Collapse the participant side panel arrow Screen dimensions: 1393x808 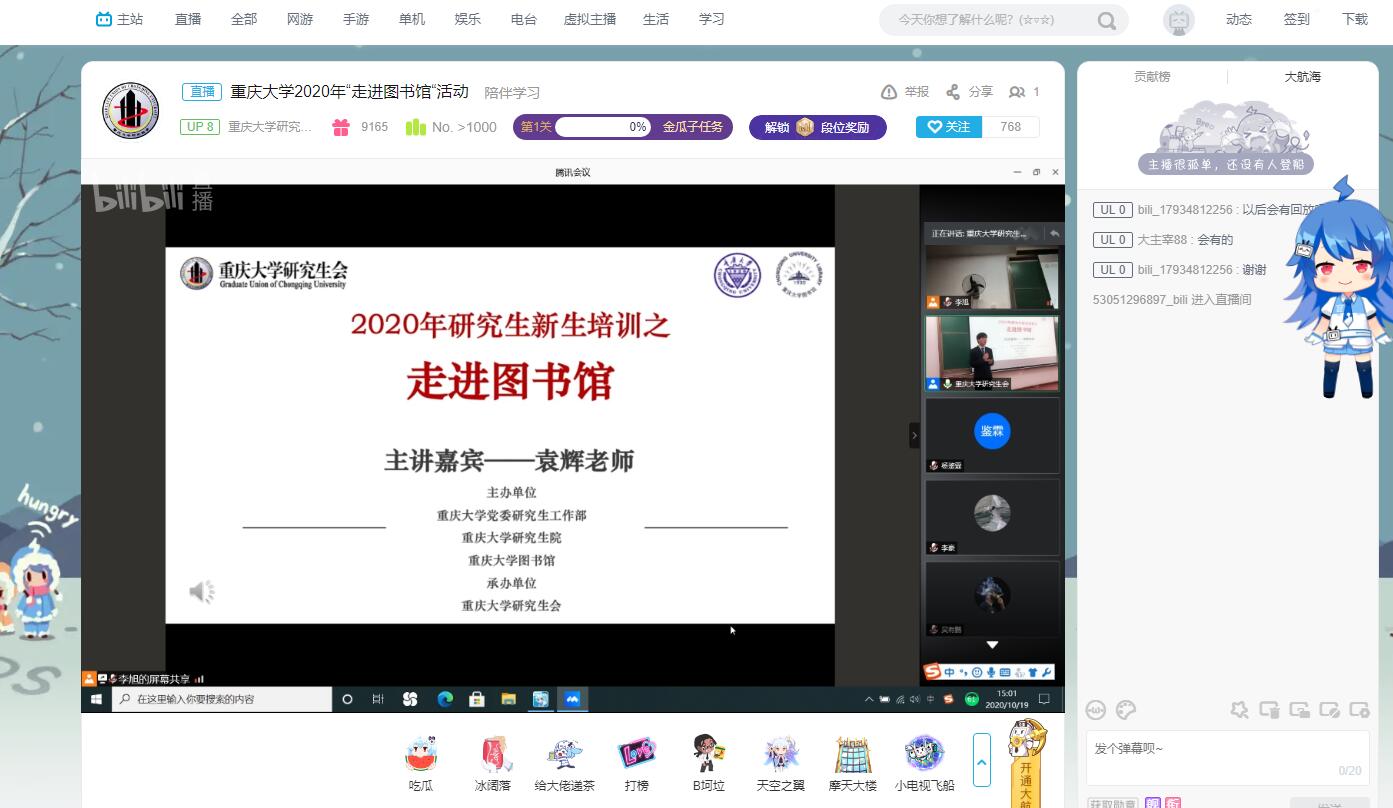(914, 435)
